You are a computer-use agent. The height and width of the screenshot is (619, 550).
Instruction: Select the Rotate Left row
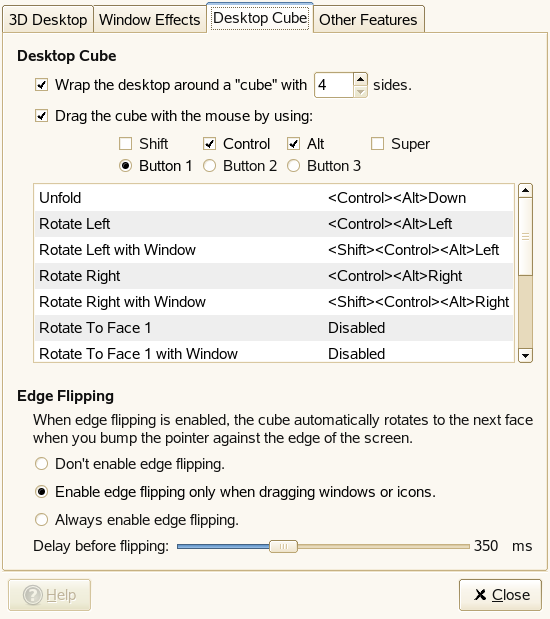pyautogui.click(x=274, y=224)
